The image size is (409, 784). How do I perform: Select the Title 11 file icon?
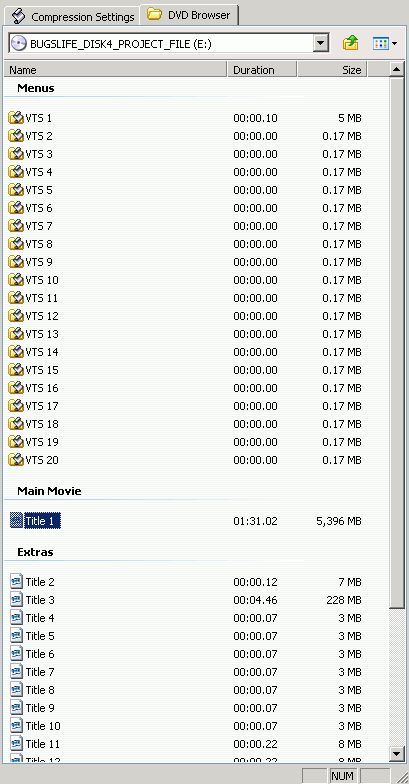pyautogui.click(x=16, y=744)
